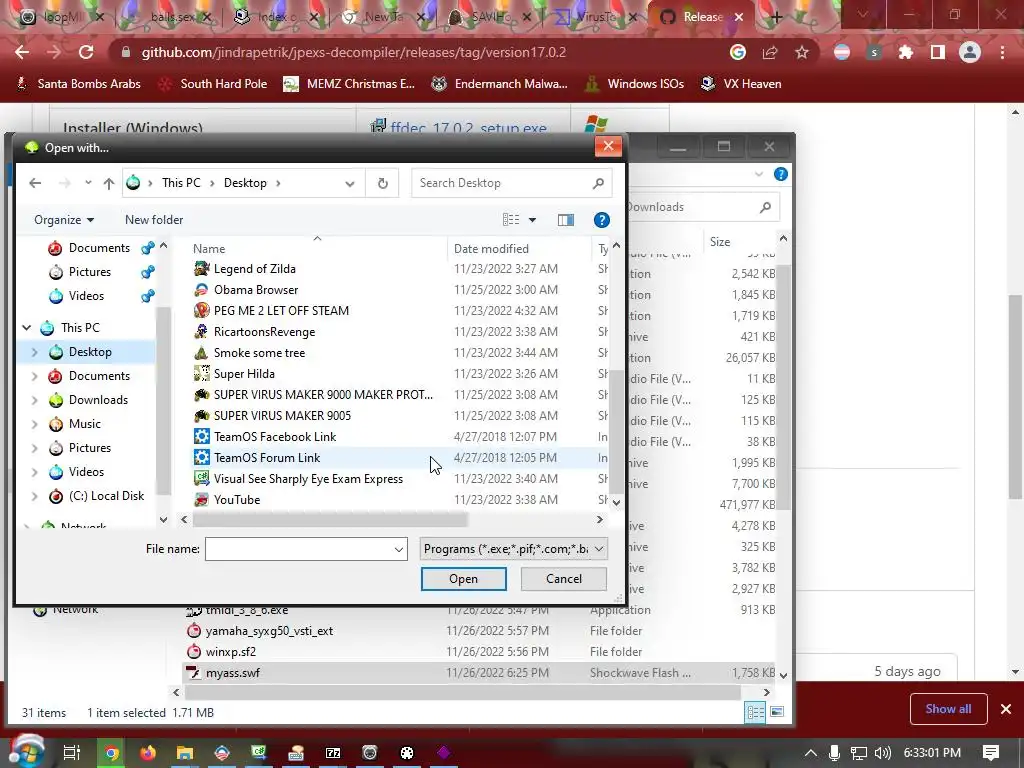Open the recent locations dropdown arrow
This screenshot has height=768, width=1024.
click(88, 183)
